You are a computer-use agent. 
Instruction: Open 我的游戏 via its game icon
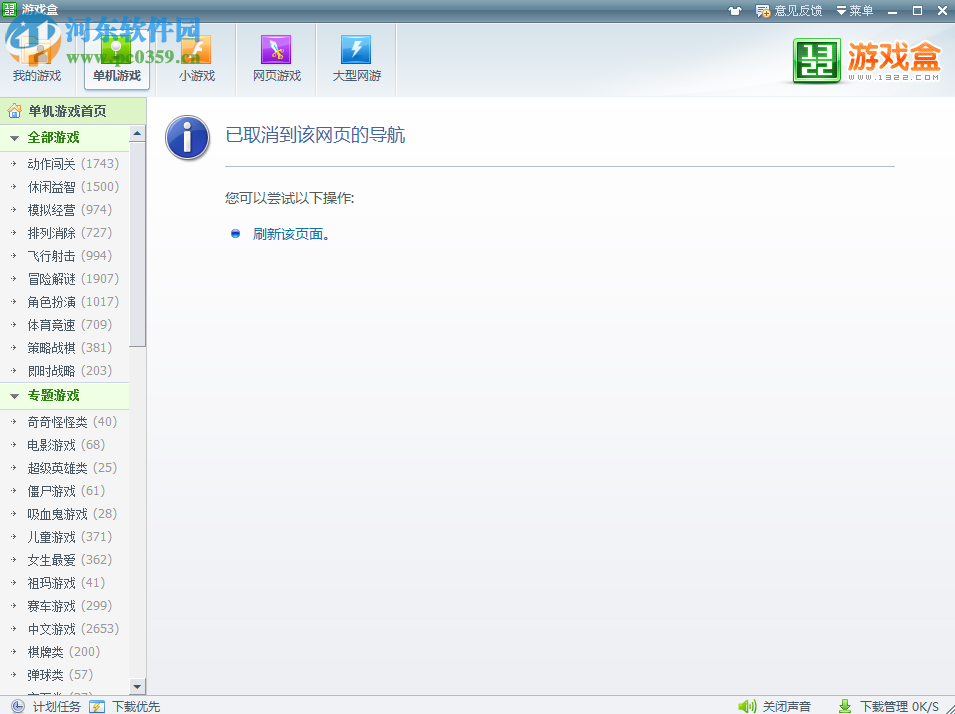point(36,50)
